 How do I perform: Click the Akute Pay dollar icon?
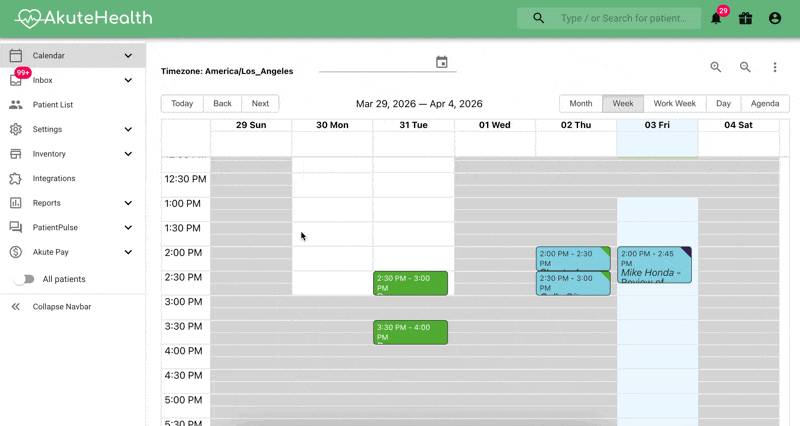point(16,252)
